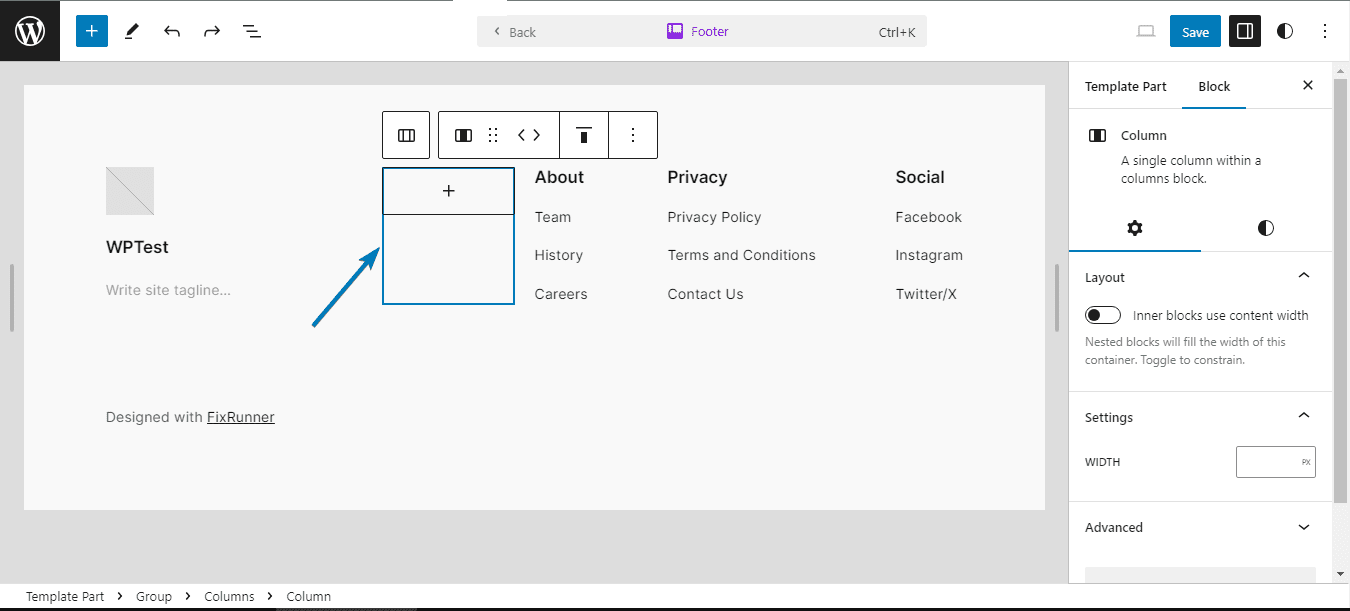Switch to the Template Part tab

tap(1126, 86)
